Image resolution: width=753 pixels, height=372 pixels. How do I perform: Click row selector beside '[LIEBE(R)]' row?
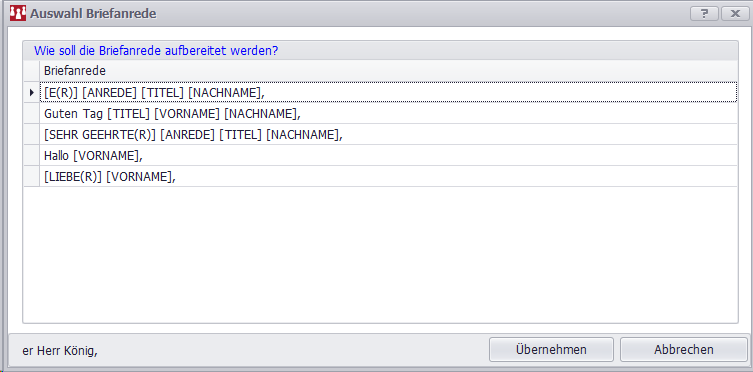[x=32, y=177]
